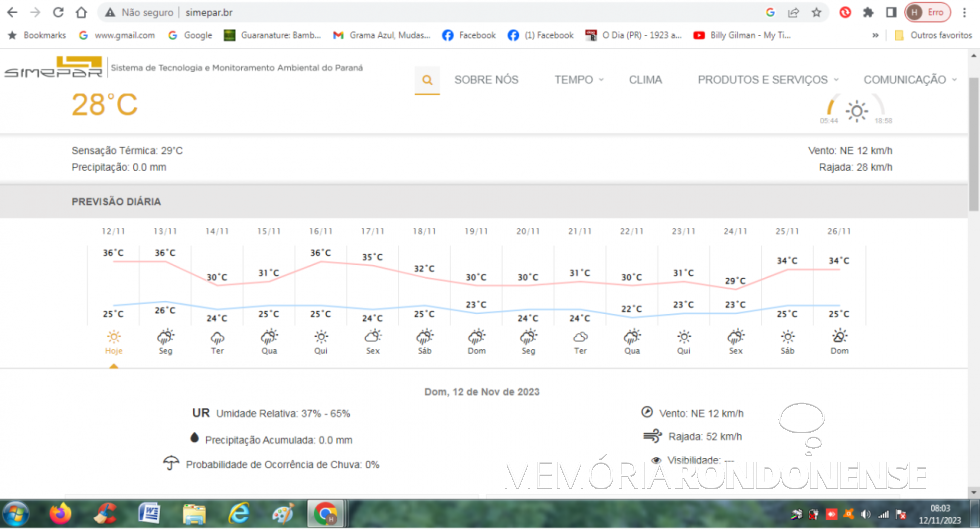Open Firefox from the taskbar
Image resolution: width=980 pixels, height=530 pixels.
(x=60, y=514)
